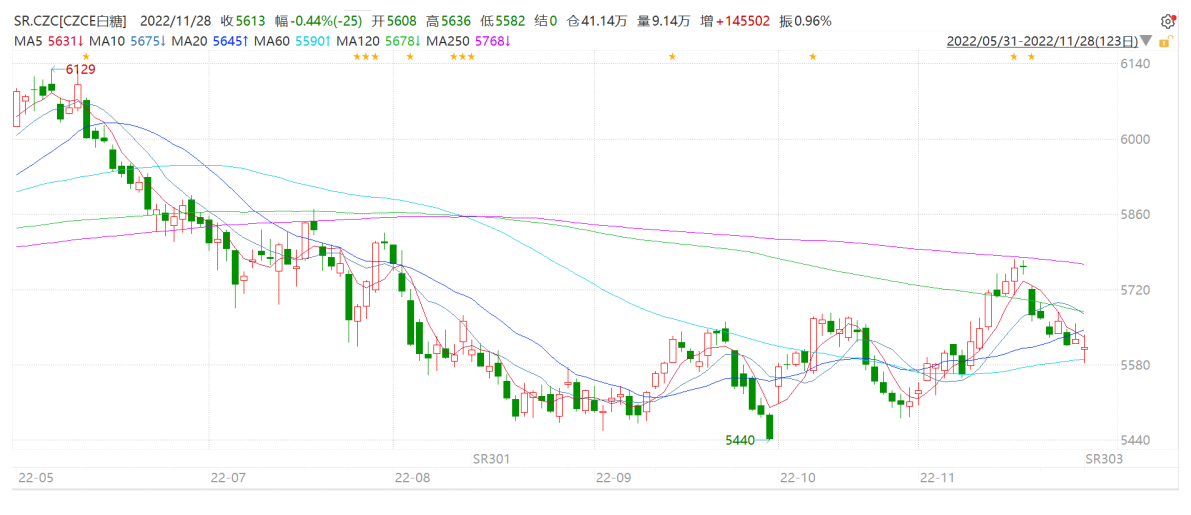
Task: Click the SR.CZC[CZCE白糖] symbol title
Action: coord(74,21)
